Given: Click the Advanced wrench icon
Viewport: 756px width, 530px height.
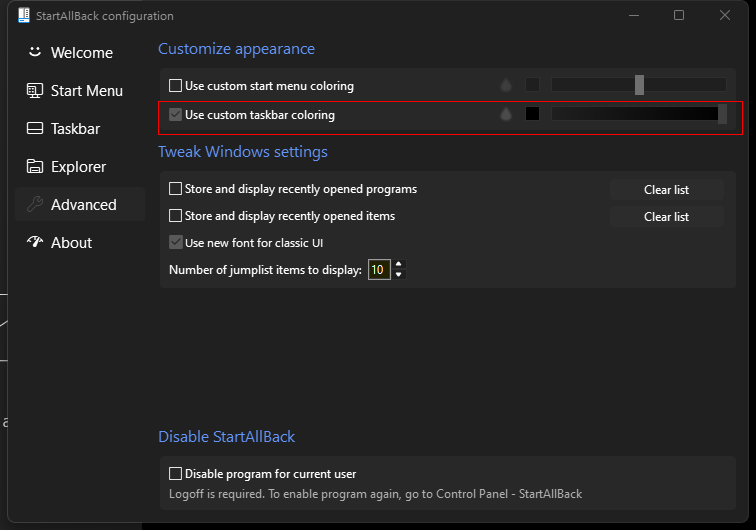Looking at the screenshot, I should pos(35,204).
